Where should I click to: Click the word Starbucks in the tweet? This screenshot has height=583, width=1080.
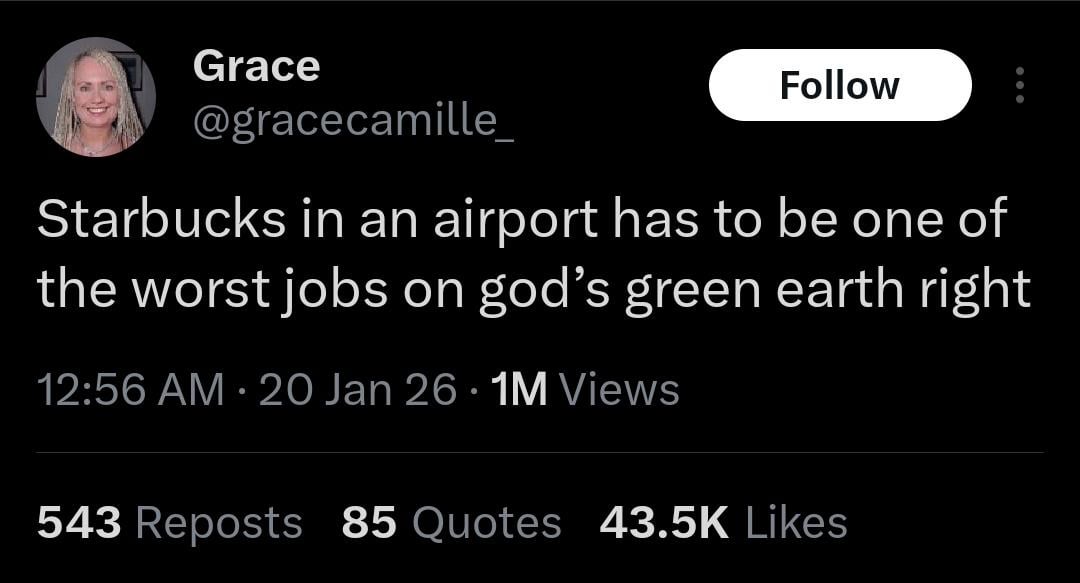tap(160, 220)
